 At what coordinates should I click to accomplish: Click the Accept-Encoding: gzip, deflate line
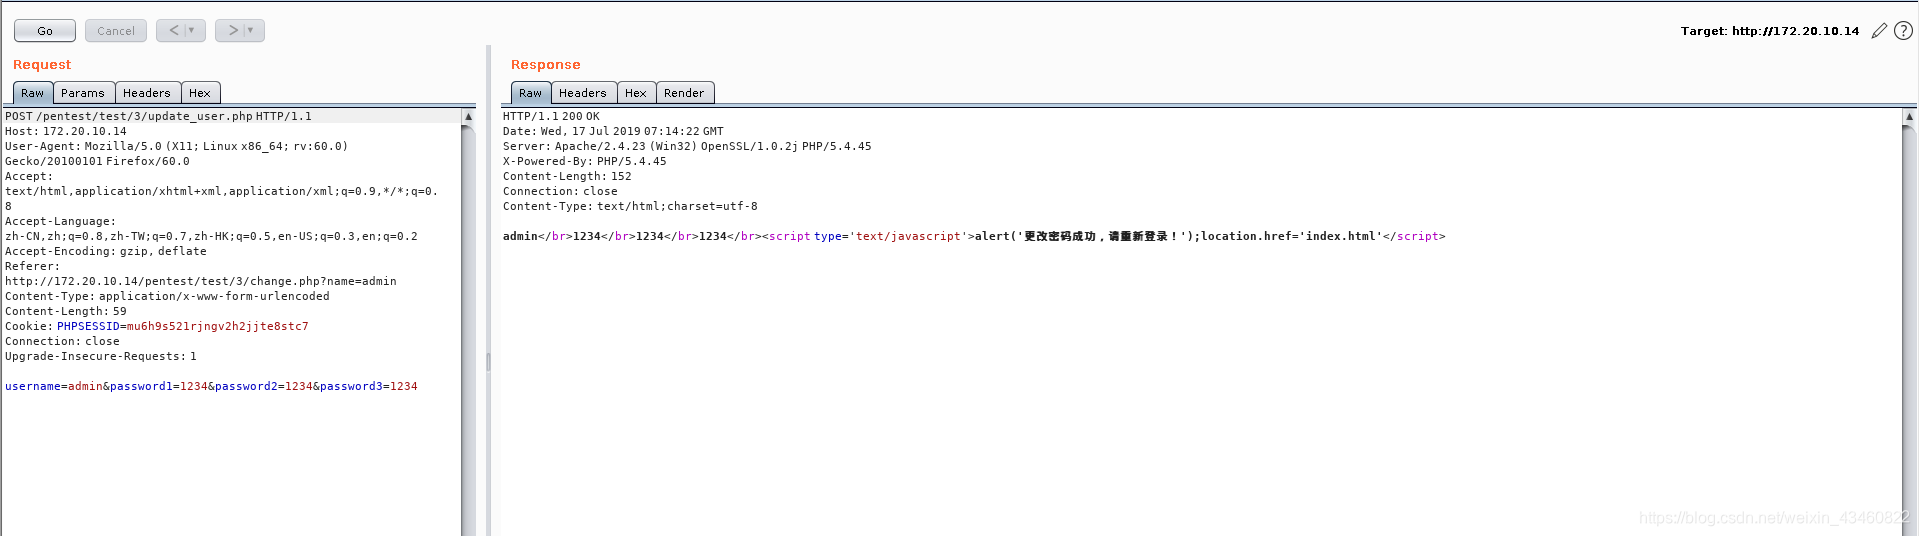(x=106, y=251)
